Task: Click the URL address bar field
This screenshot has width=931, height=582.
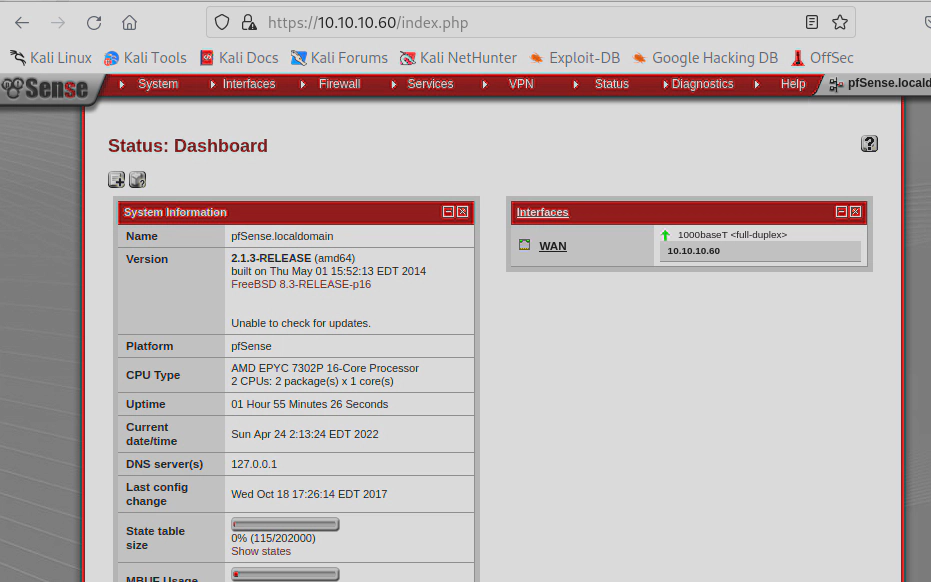Action: [520, 22]
